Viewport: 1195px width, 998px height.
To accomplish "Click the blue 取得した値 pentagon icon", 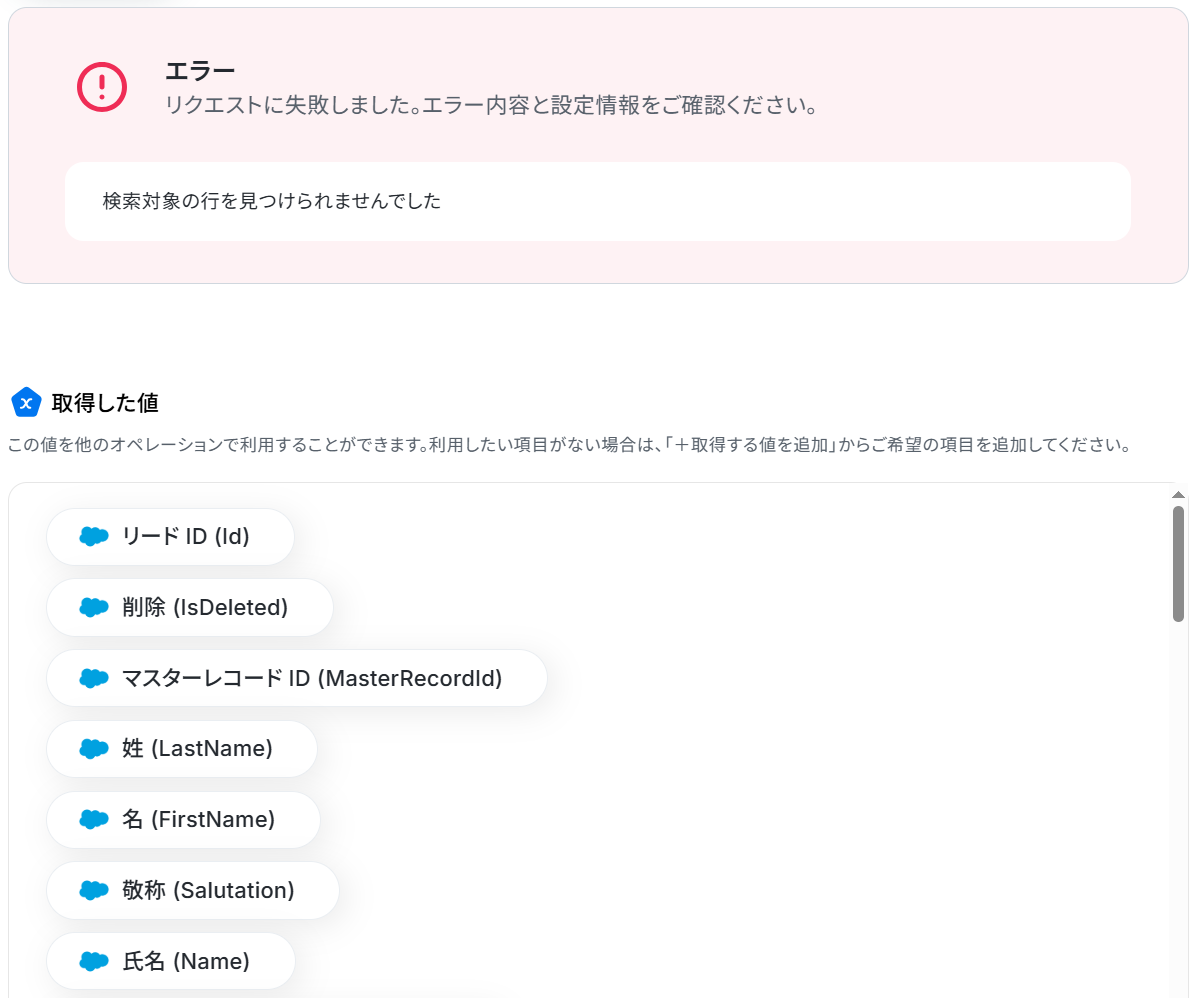I will [25, 403].
